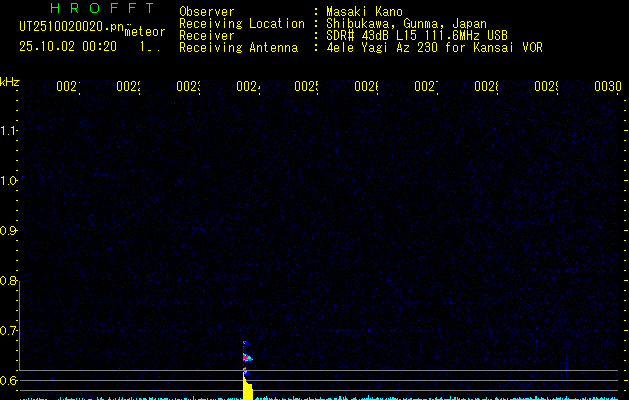This screenshot has width=629, height=400.
Task: Click the Receiving Location field label
Action: pos(241,23)
